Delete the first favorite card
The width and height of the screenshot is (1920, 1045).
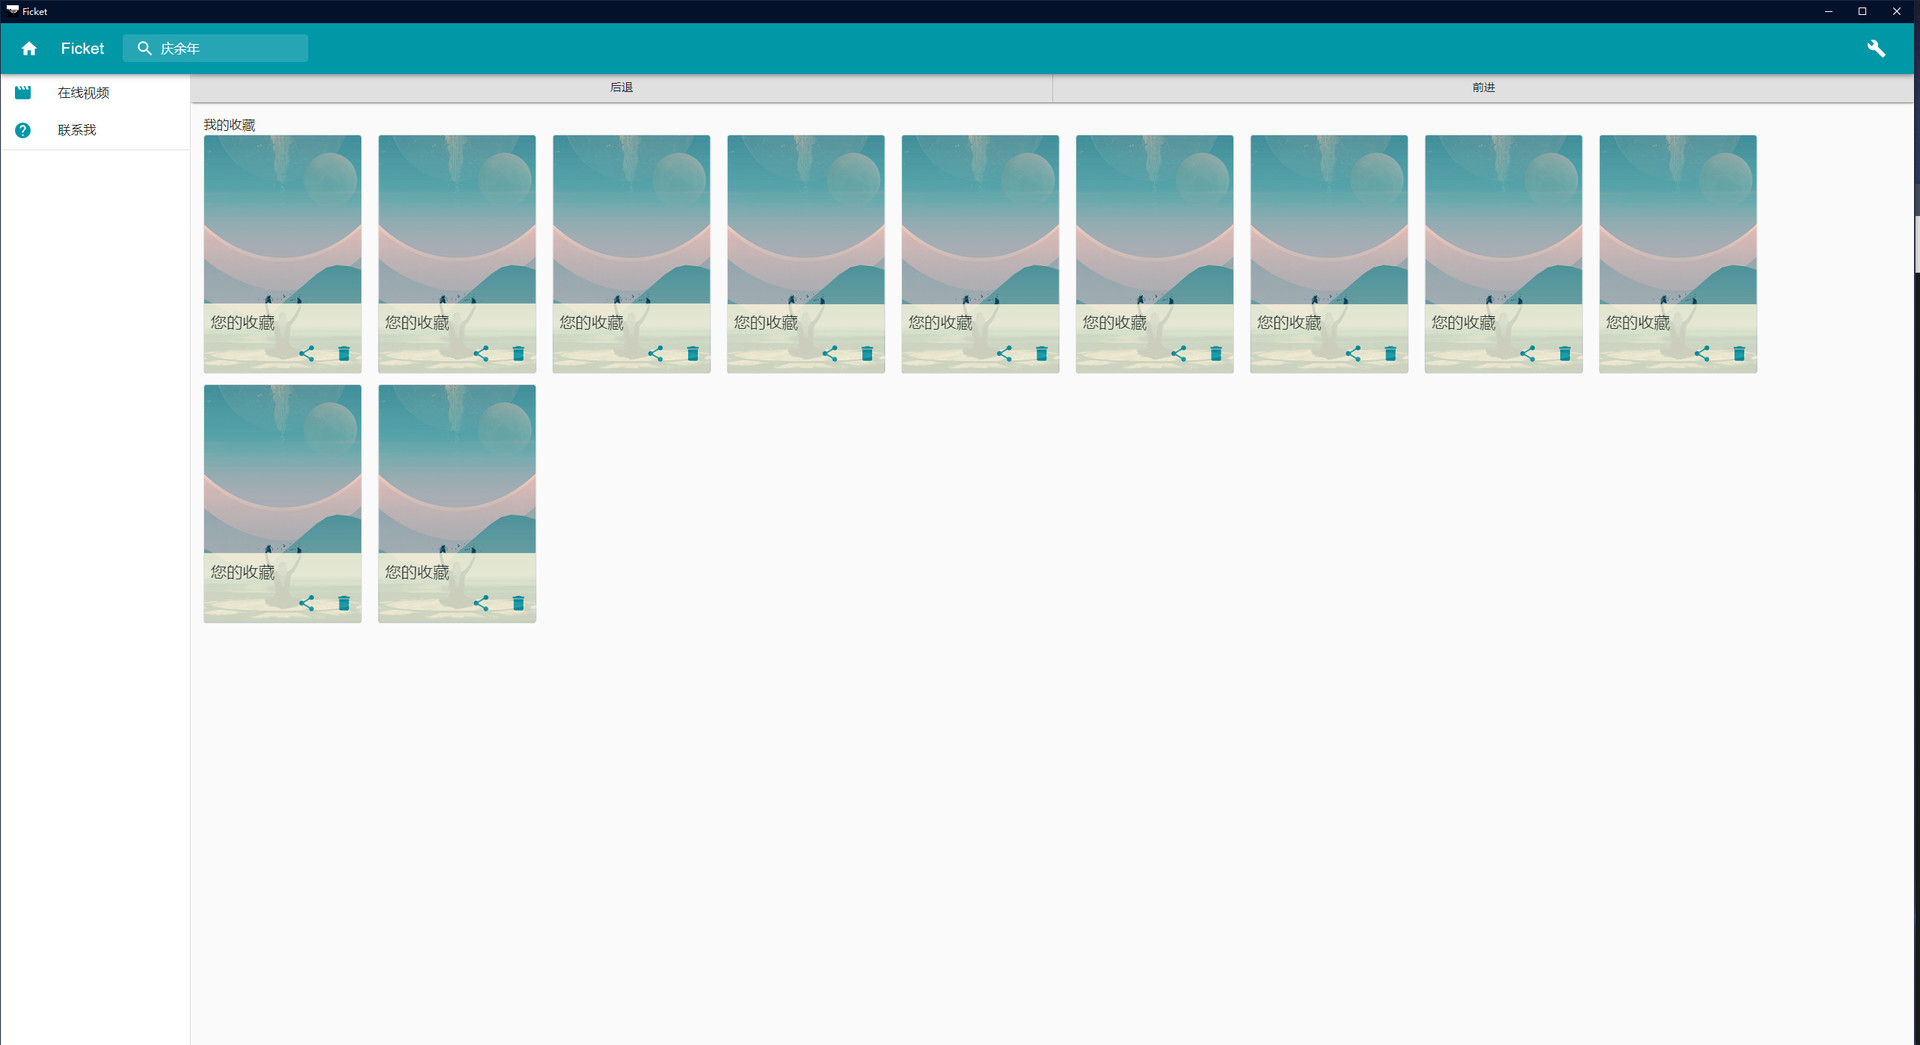pyautogui.click(x=344, y=353)
